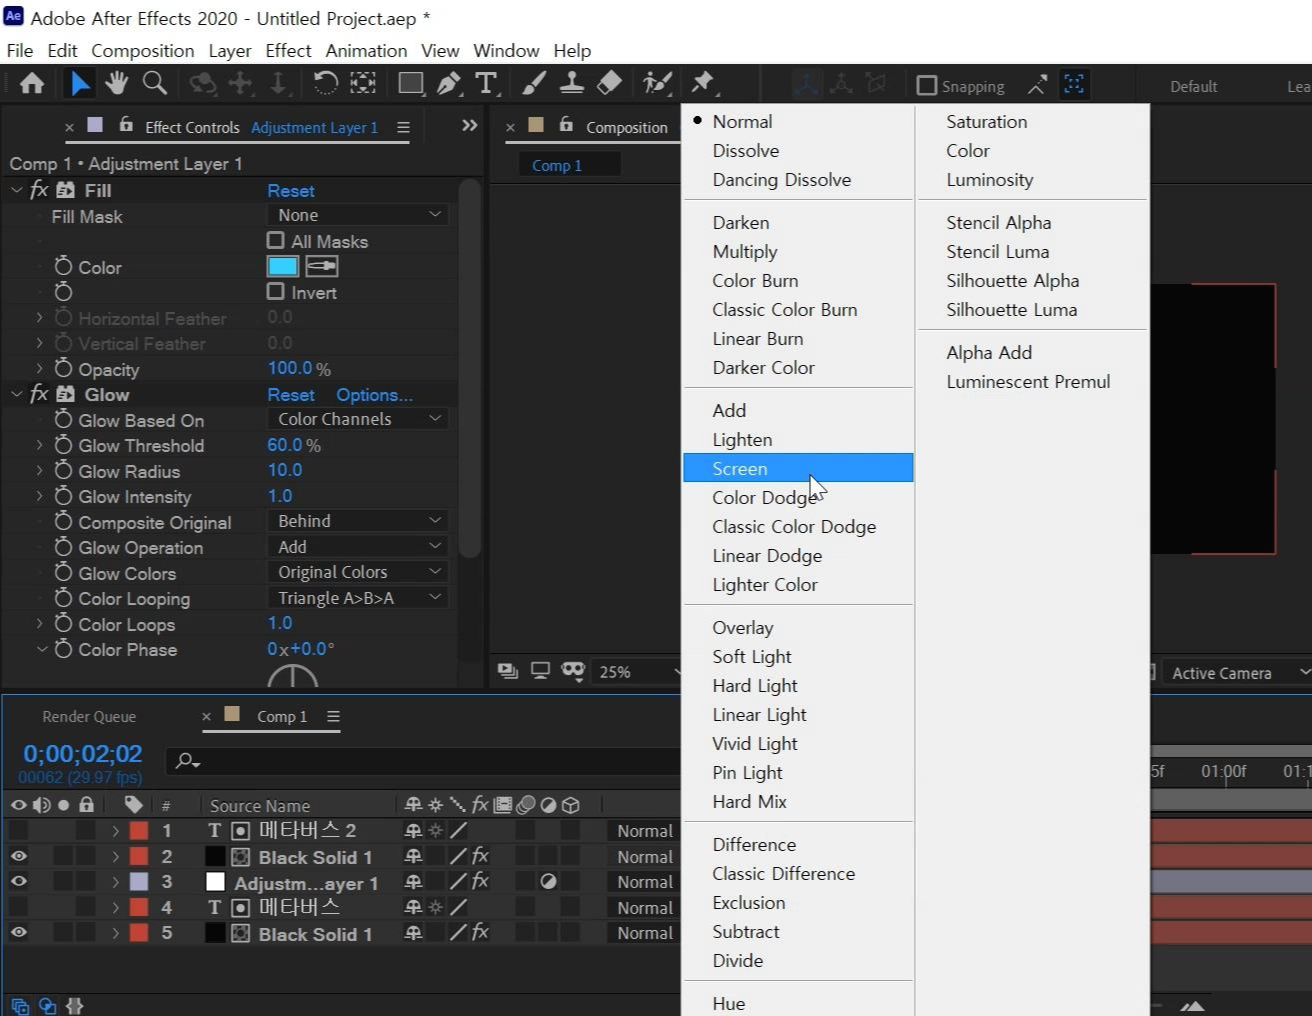Select the Clone Stamp tool
This screenshot has height=1016, width=1312.
[x=571, y=83]
